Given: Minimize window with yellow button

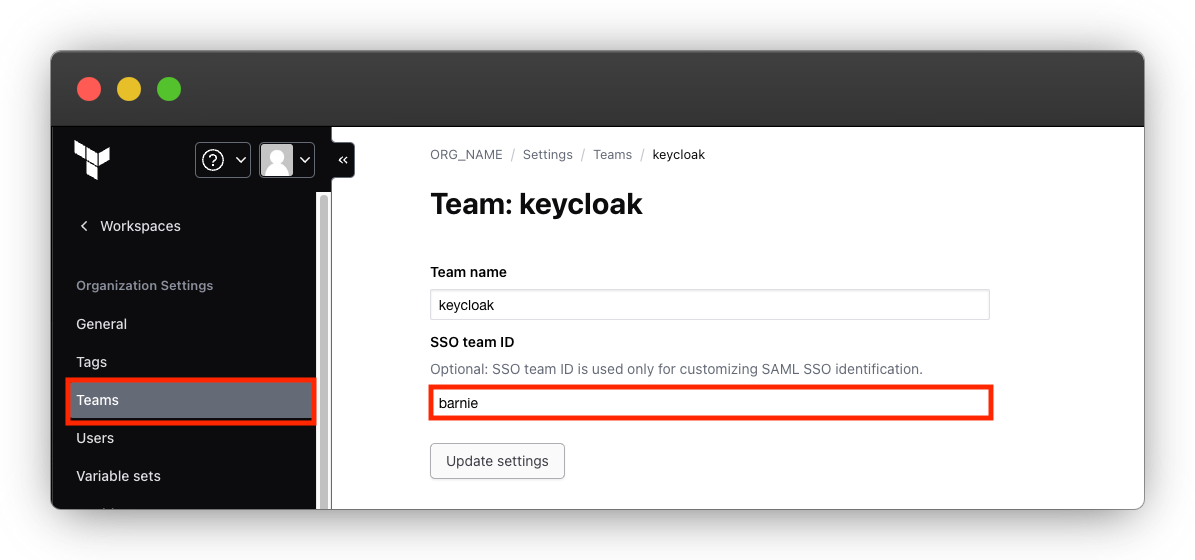Looking at the screenshot, I should click(129, 89).
